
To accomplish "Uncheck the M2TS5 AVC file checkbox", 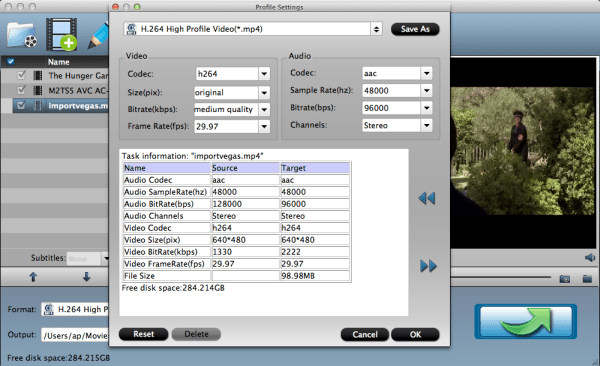I will pos(21,90).
